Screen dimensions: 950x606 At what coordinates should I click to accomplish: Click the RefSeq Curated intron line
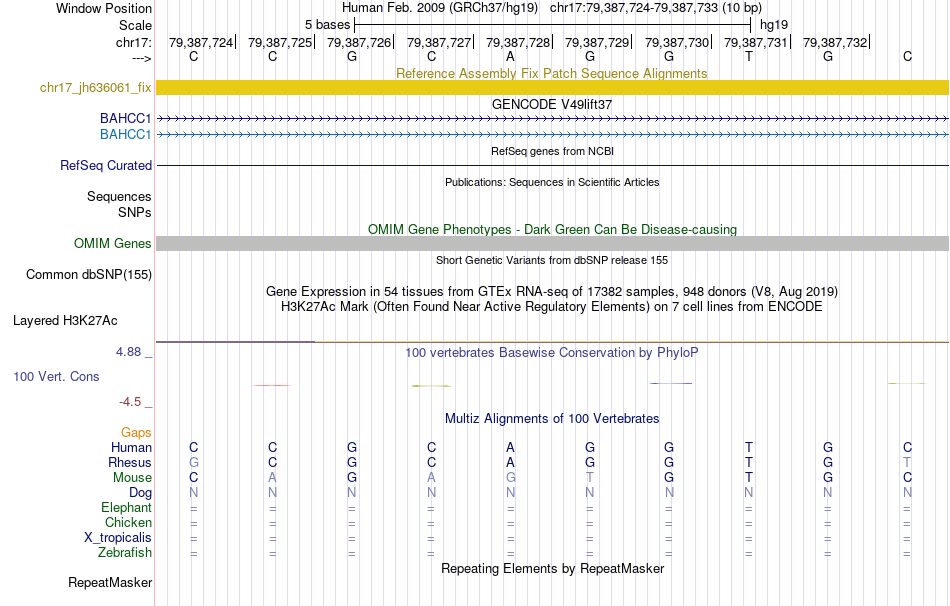tap(552, 165)
